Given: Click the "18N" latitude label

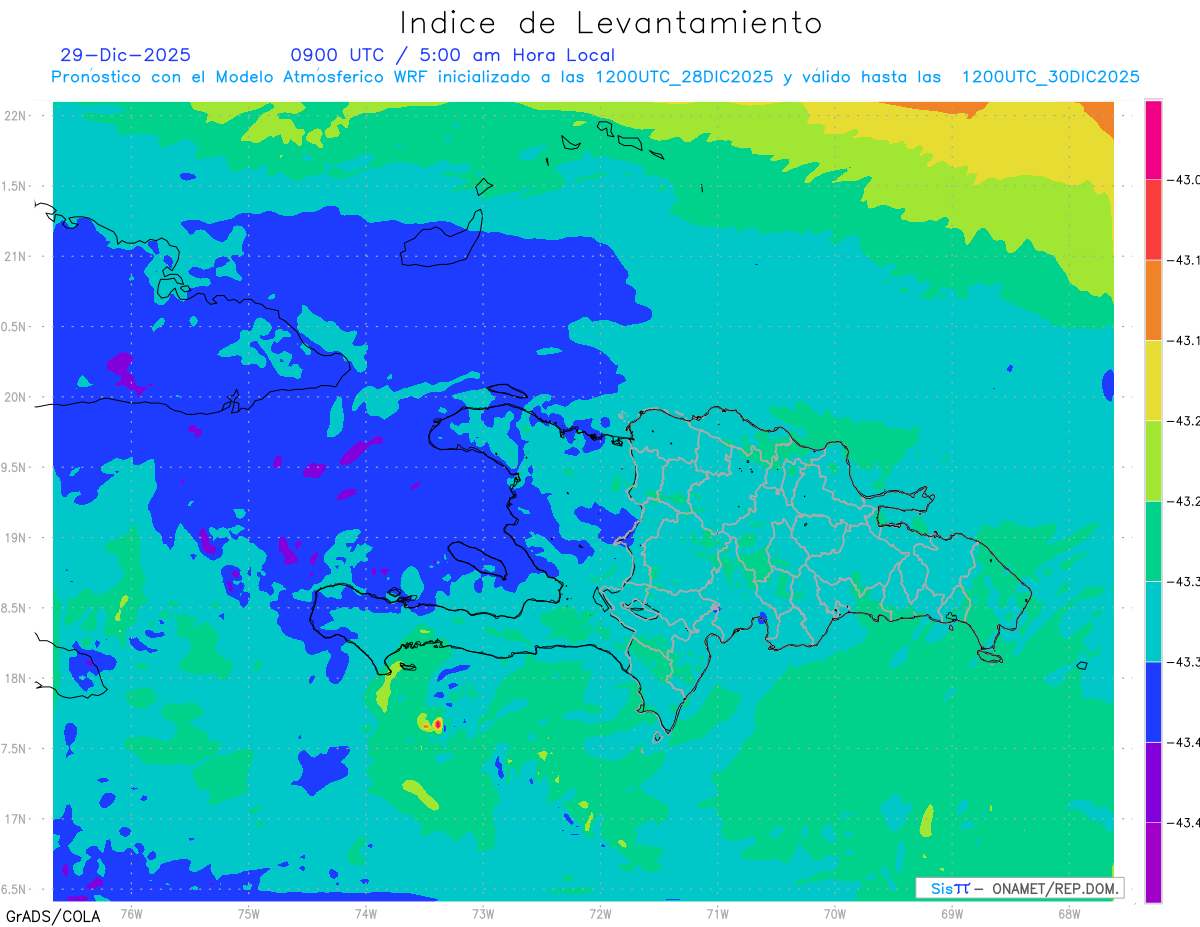Looking at the screenshot, I should tap(17, 678).
